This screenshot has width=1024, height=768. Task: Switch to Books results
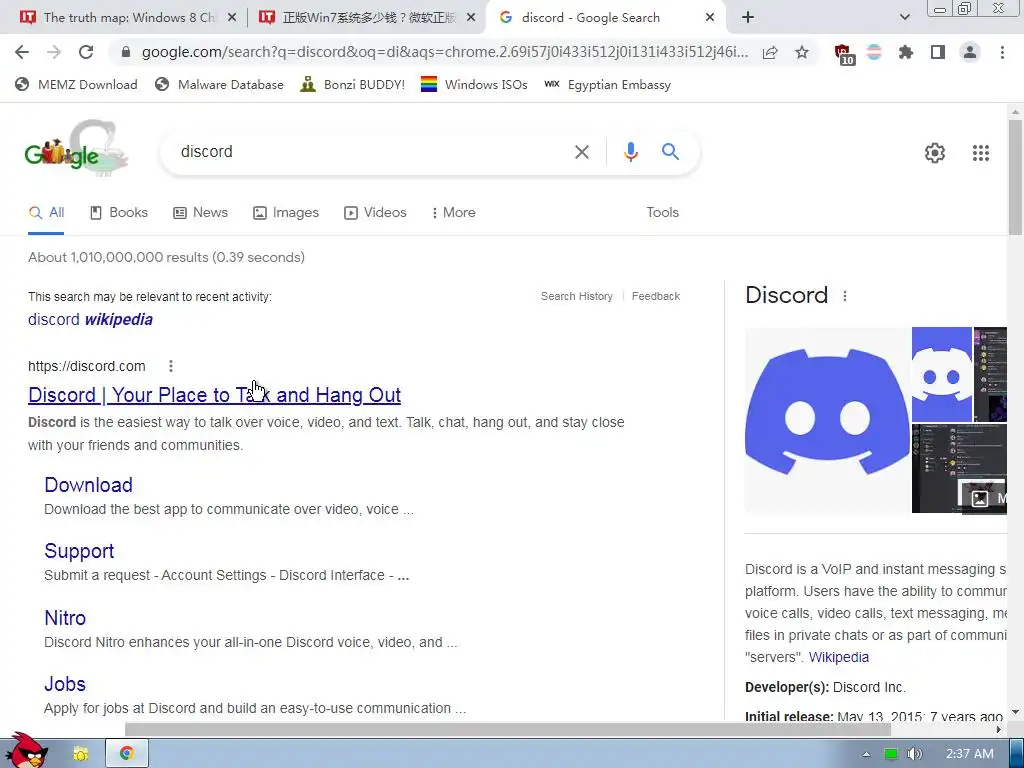pyautogui.click(x=119, y=213)
